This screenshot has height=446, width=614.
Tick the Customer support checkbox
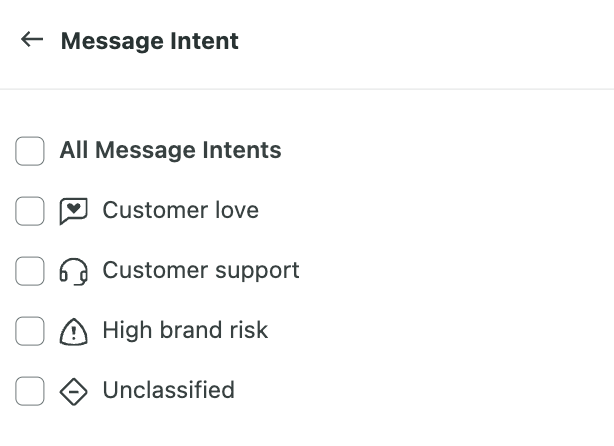pos(30,271)
